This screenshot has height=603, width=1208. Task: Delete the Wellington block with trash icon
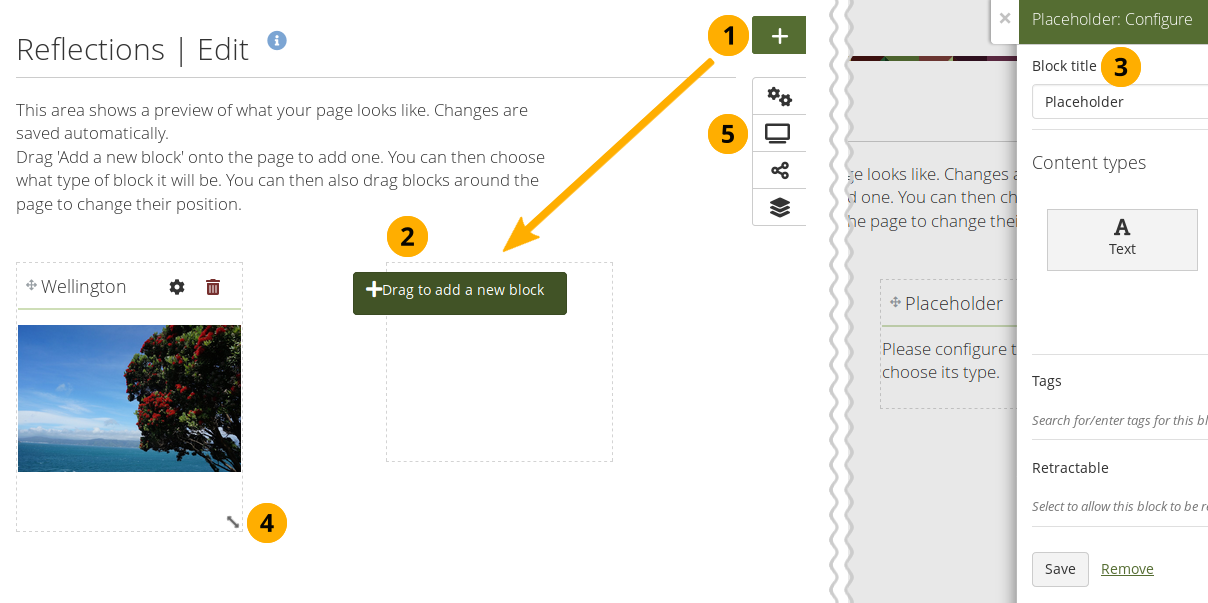click(x=213, y=287)
